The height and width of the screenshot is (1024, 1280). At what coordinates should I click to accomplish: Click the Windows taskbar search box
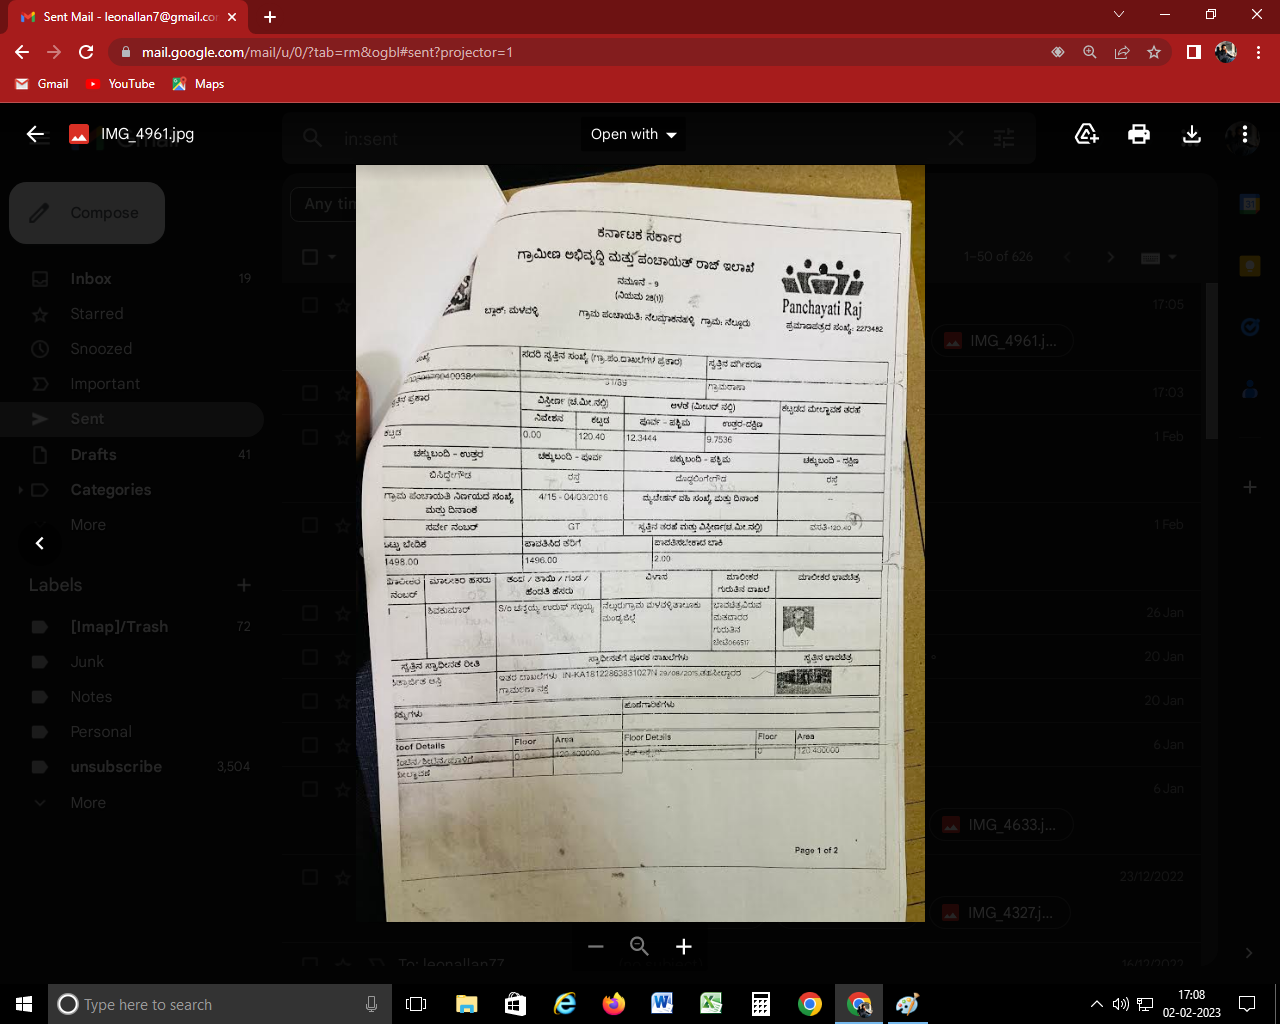(x=219, y=1004)
